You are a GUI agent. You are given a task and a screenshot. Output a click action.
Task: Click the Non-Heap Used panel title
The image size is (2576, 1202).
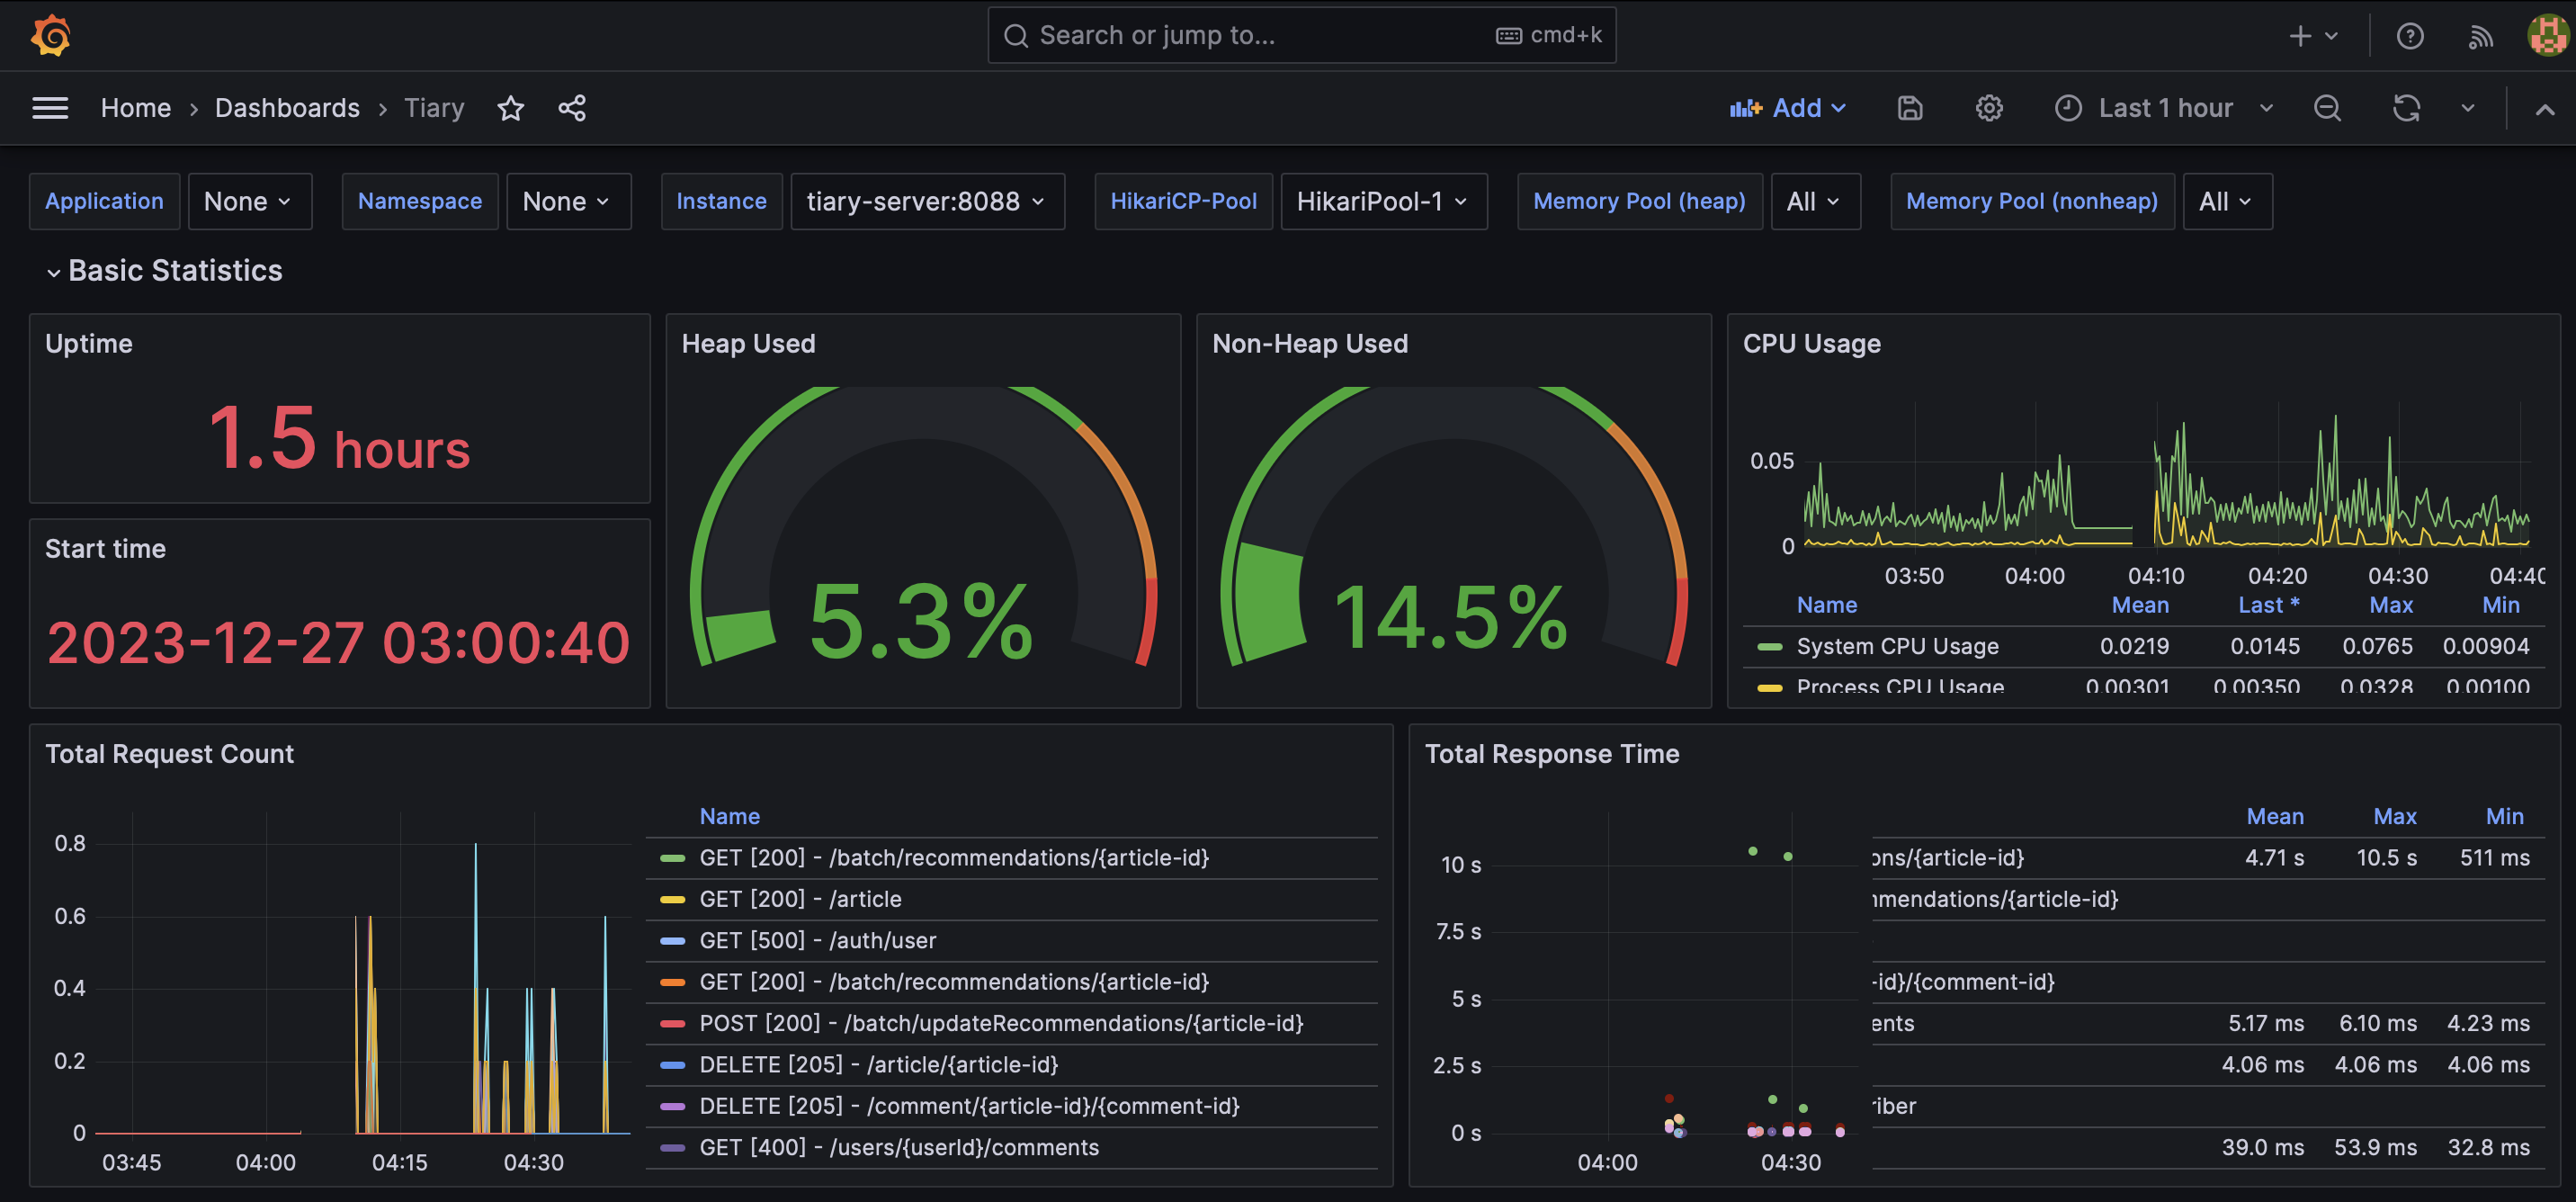1309,344
